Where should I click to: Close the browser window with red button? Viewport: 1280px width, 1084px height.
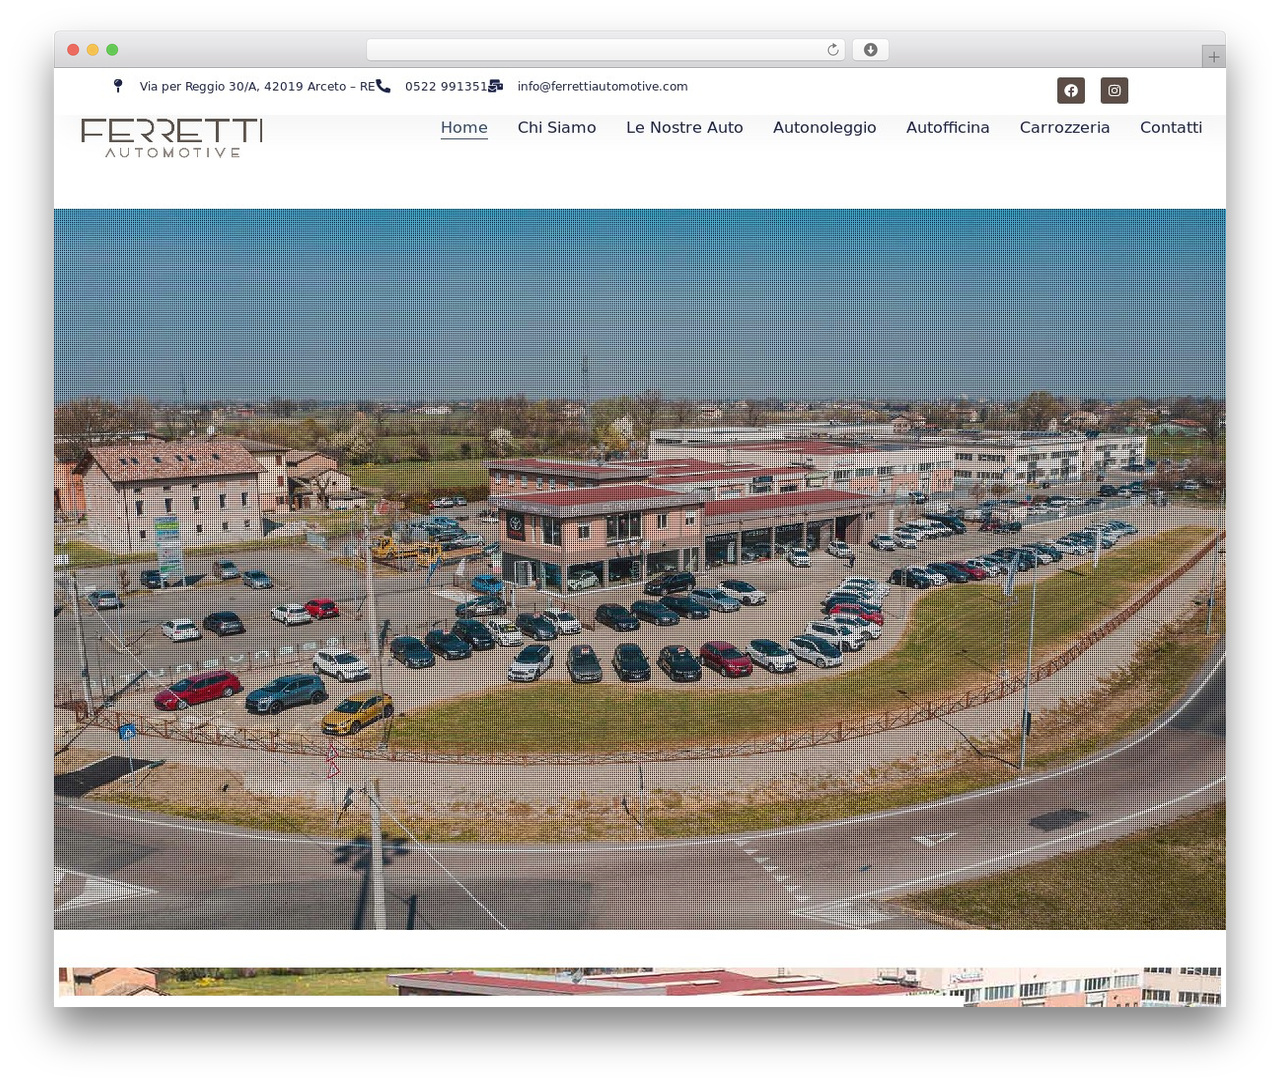[x=73, y=50]
